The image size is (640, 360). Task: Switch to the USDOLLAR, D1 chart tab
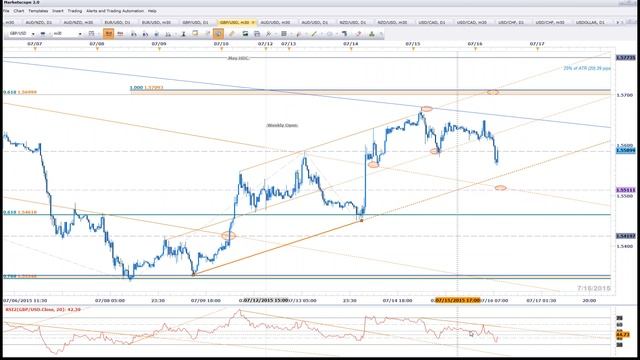coord(590,22)
